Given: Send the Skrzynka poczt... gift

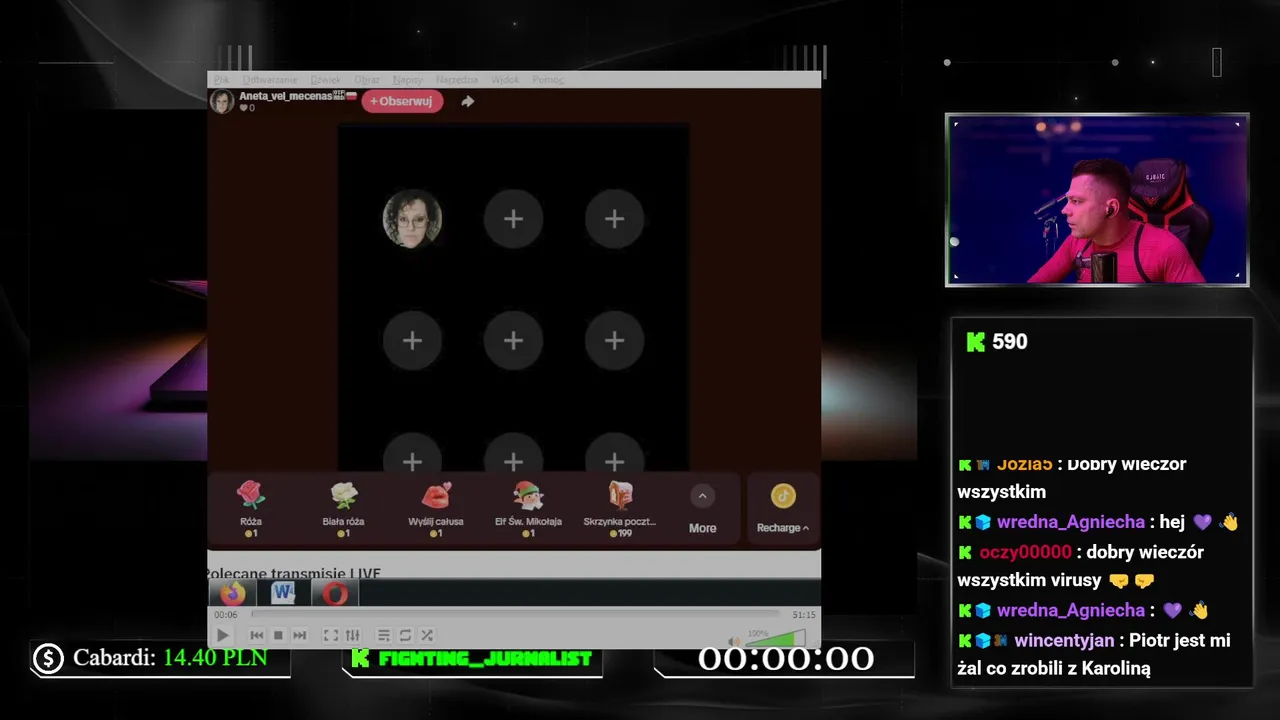Looking at the screenshot, I should point(620,509).
